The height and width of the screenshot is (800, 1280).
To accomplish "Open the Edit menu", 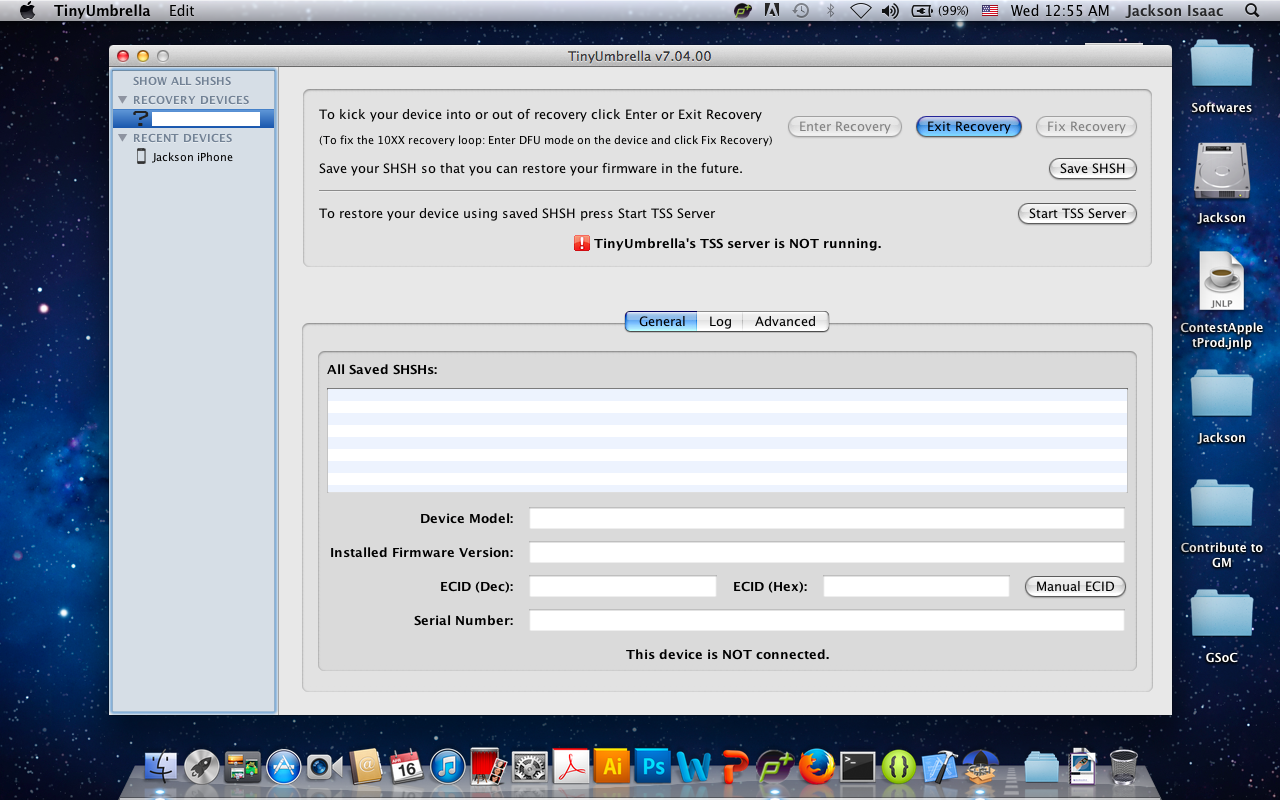I will (x=182, y=11).
